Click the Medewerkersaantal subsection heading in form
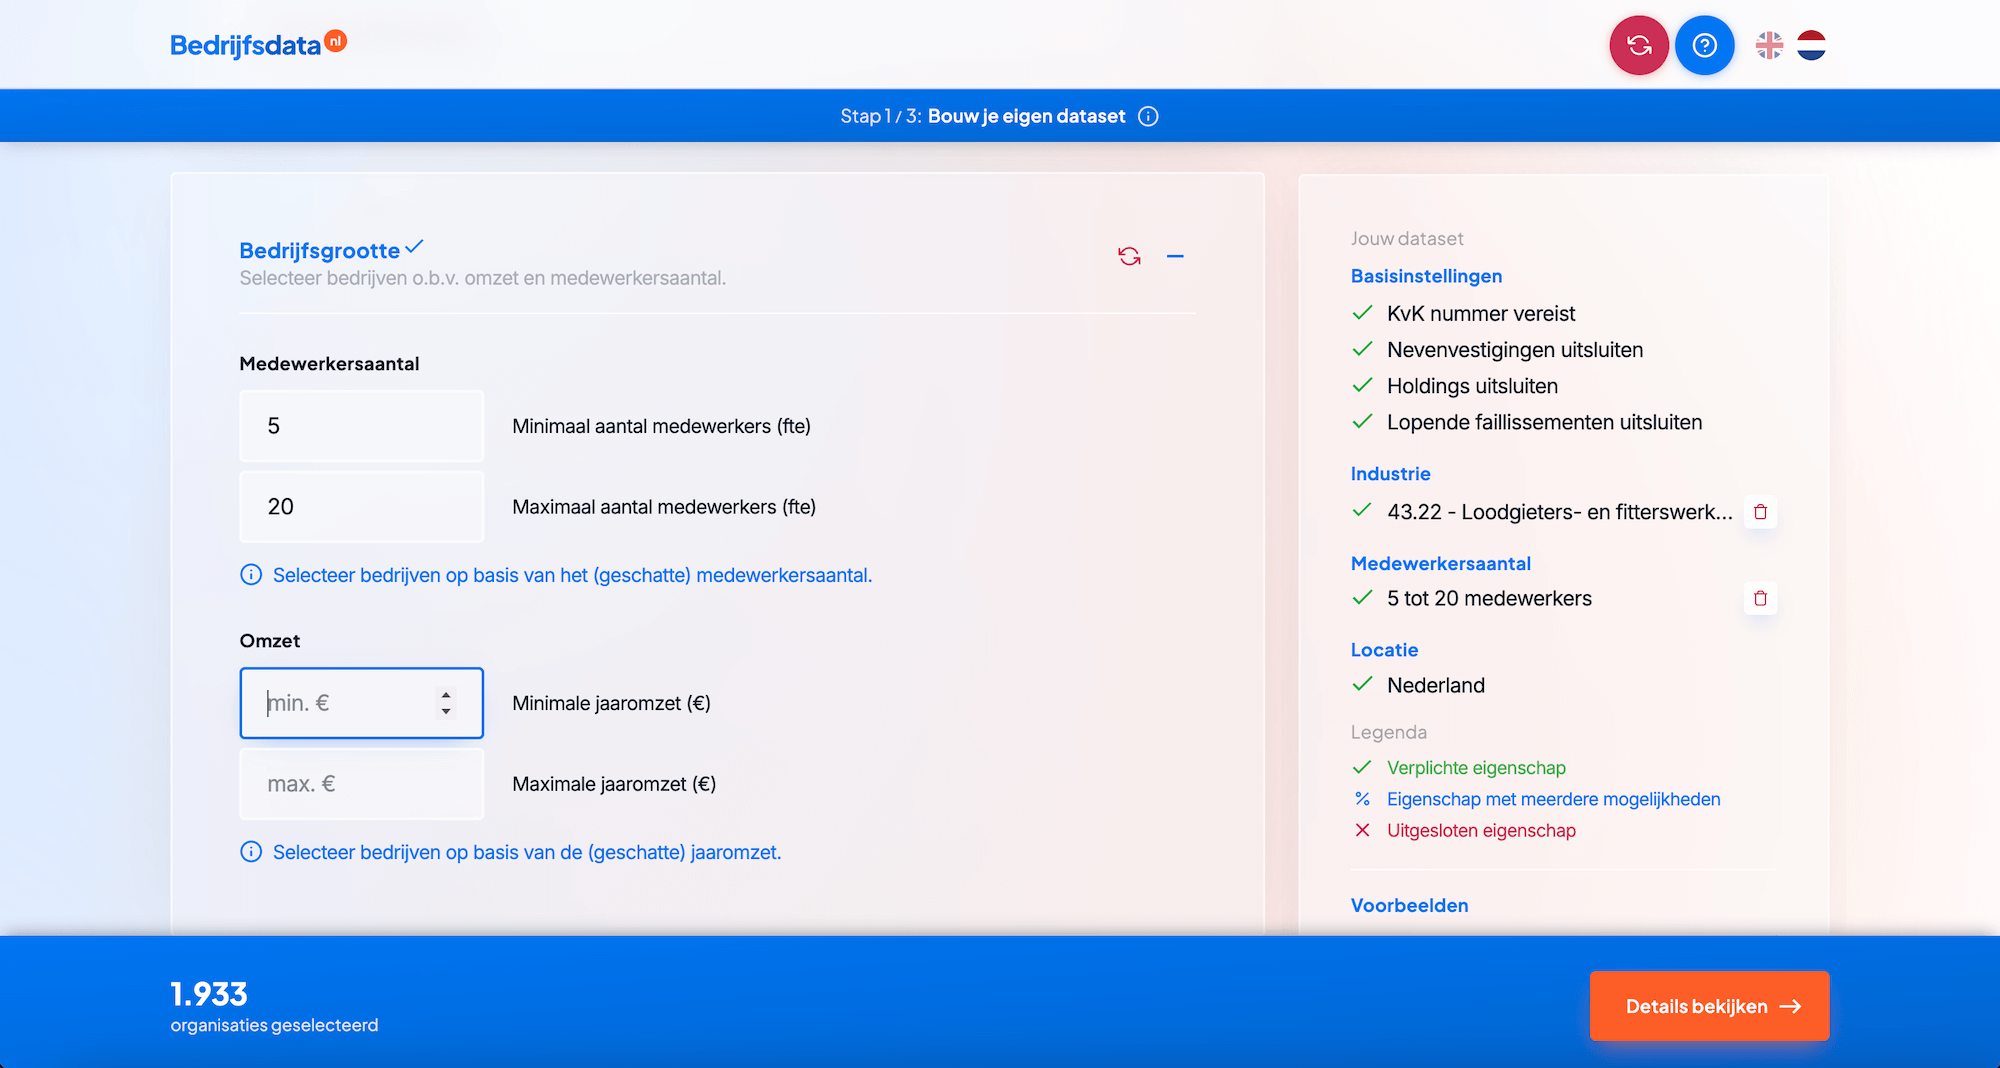 point(329,364)
